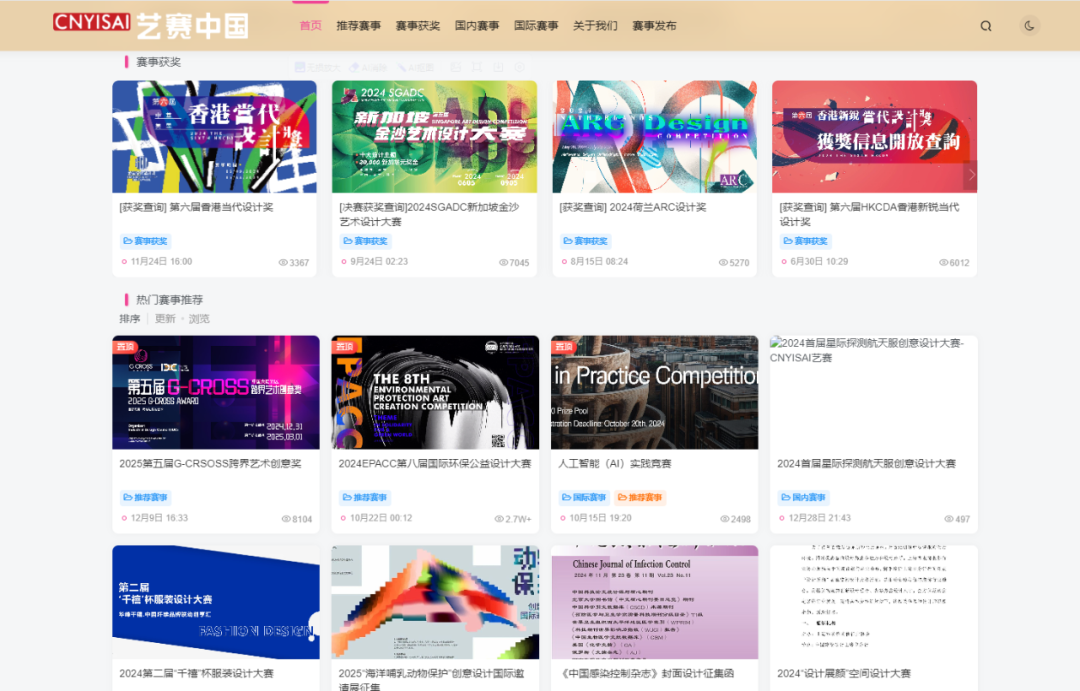Image resolution: width=1080 pixels, height=691 pixels.
Task: Sort the hot contests by 浏览
Action: coord(199,319)
